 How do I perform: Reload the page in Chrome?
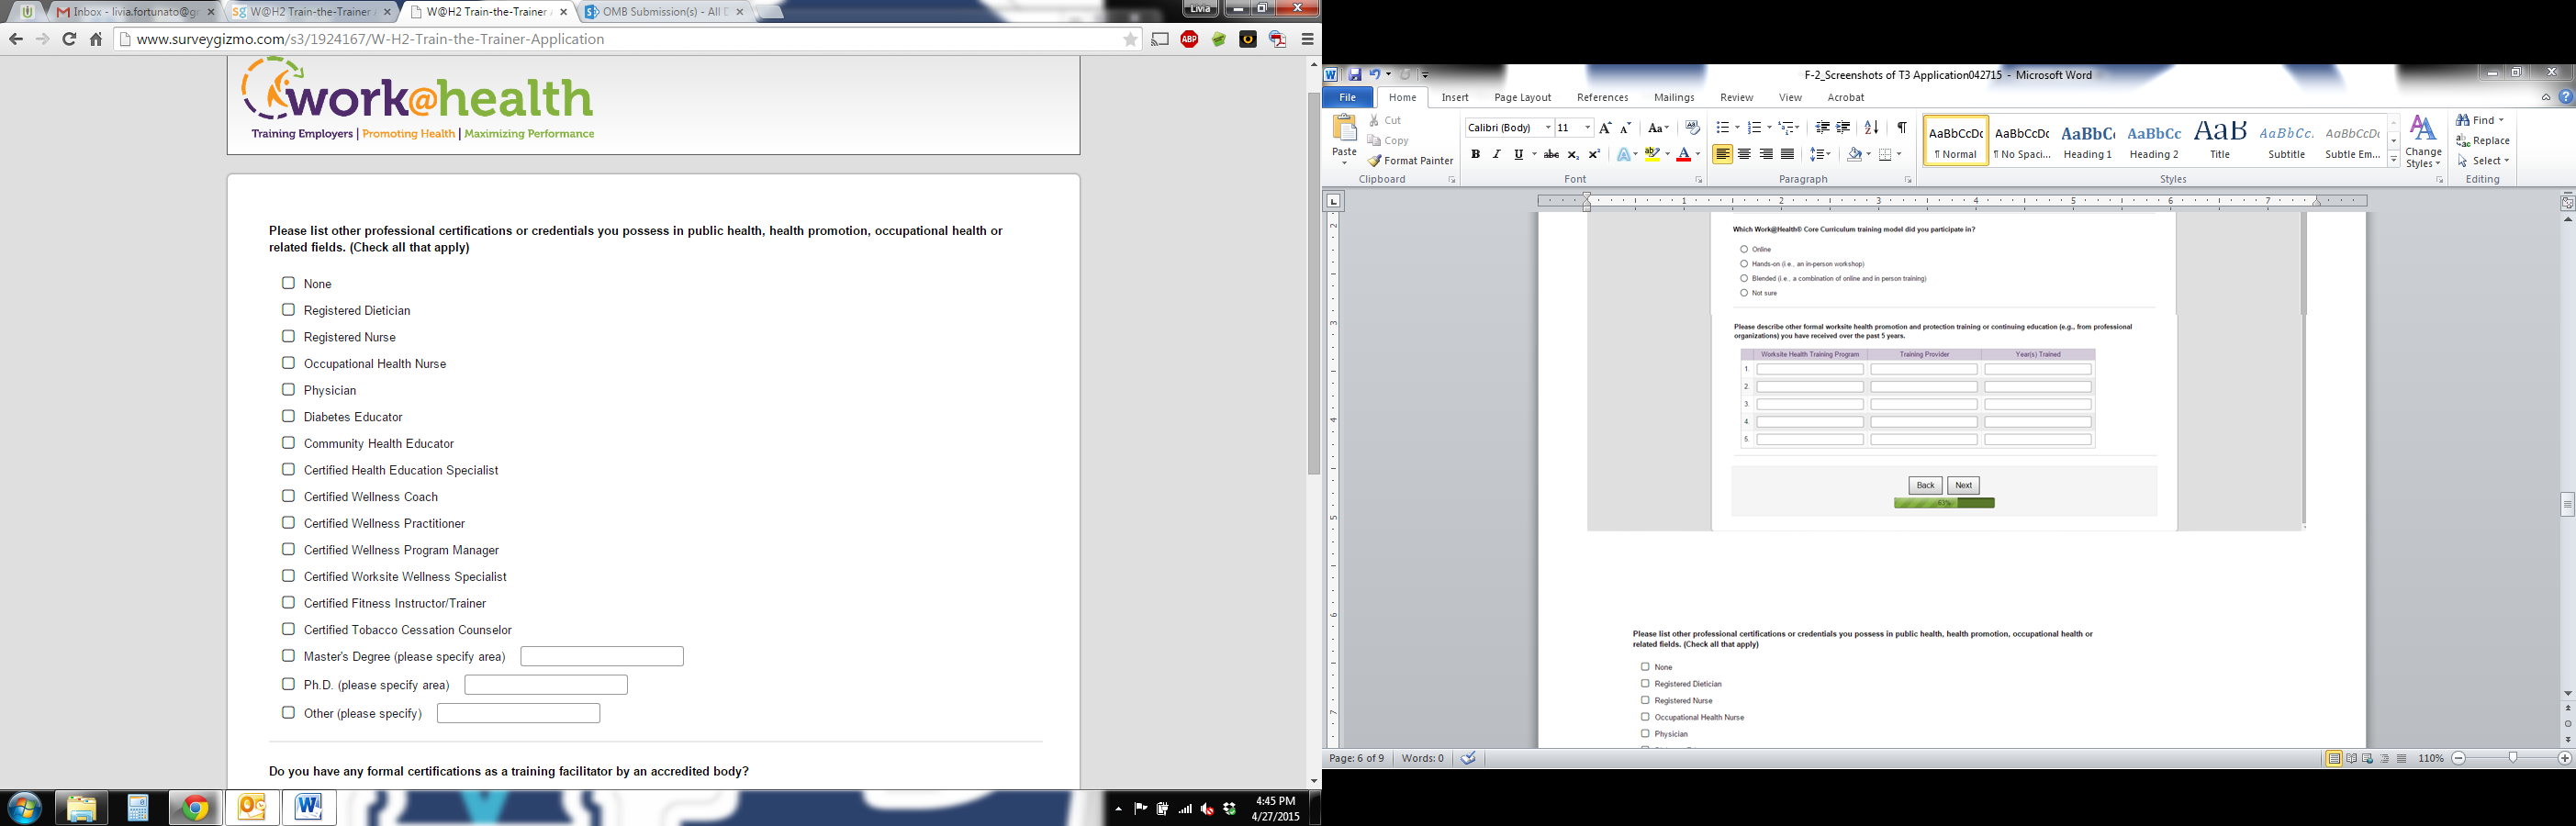[69, 39]
